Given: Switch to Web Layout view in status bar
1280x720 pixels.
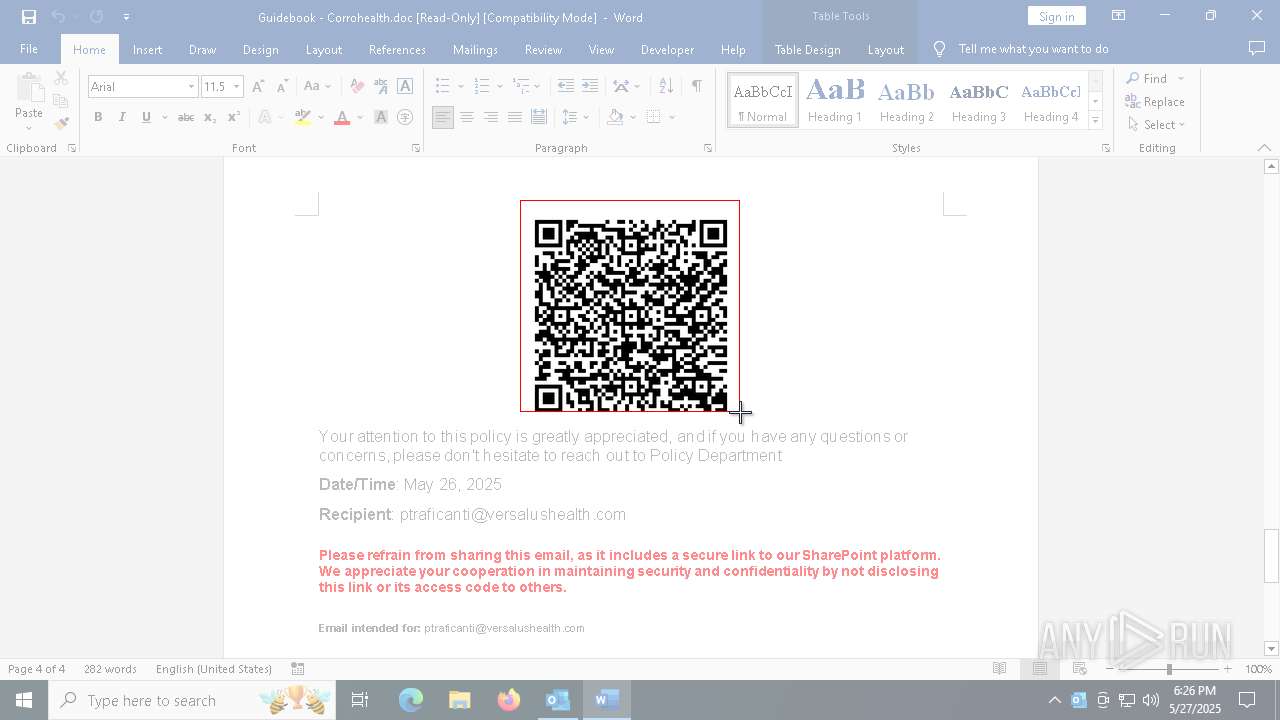Looking at the screenshot, I should 1079,669.
